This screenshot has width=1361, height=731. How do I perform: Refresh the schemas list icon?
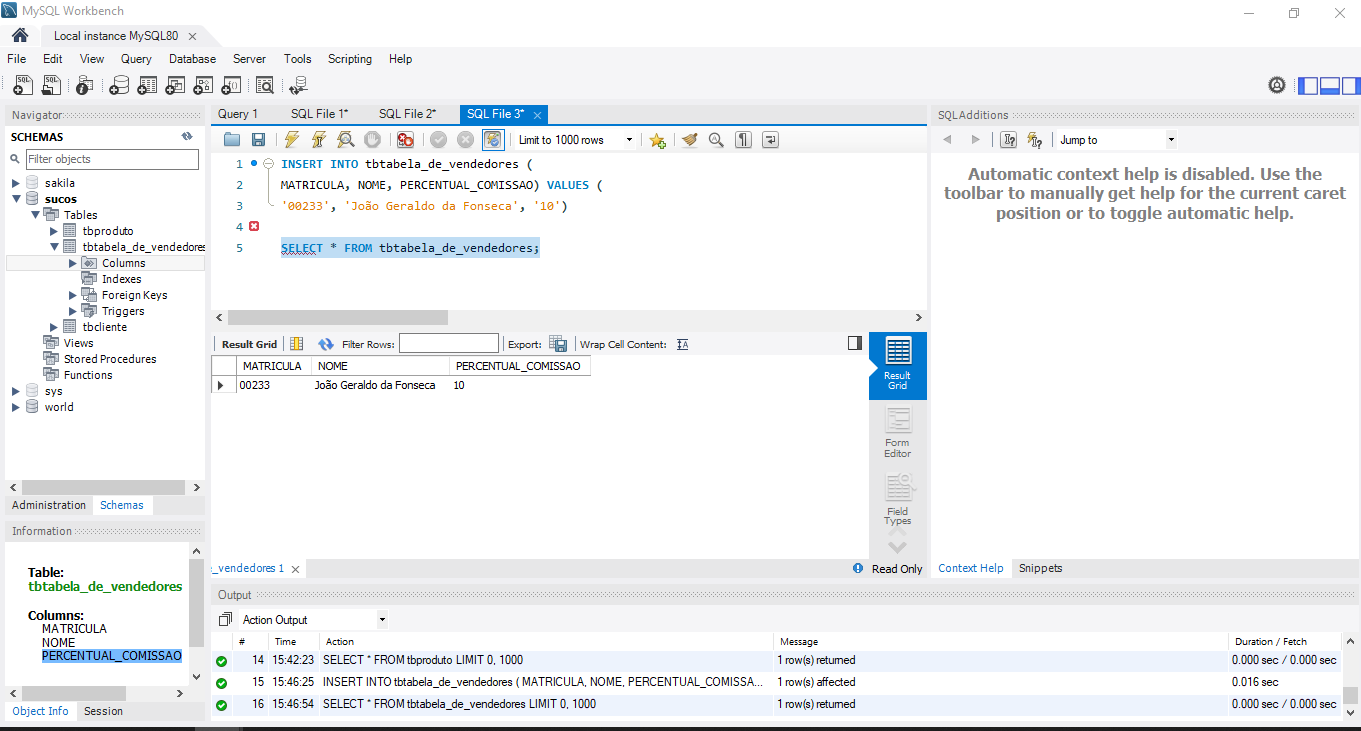[187, 136]
